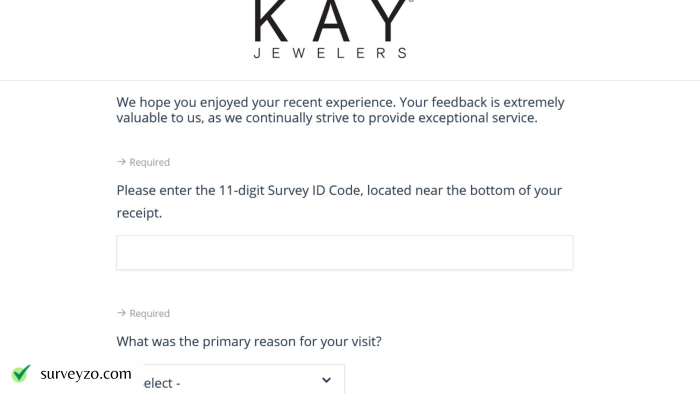This screenshot has height=394, width=700.
Task: Click the 'Please enter the 11-digit Survey ID Code' question
Action: 339,202
